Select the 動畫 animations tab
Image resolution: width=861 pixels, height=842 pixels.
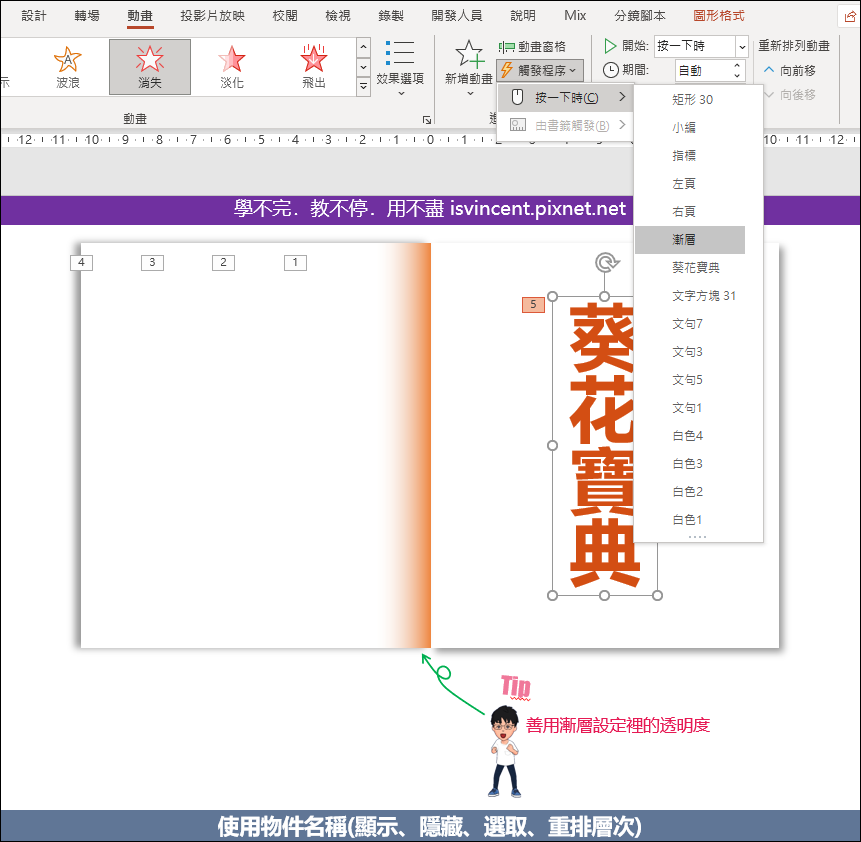pyautogui.click(x=140, y=16)
